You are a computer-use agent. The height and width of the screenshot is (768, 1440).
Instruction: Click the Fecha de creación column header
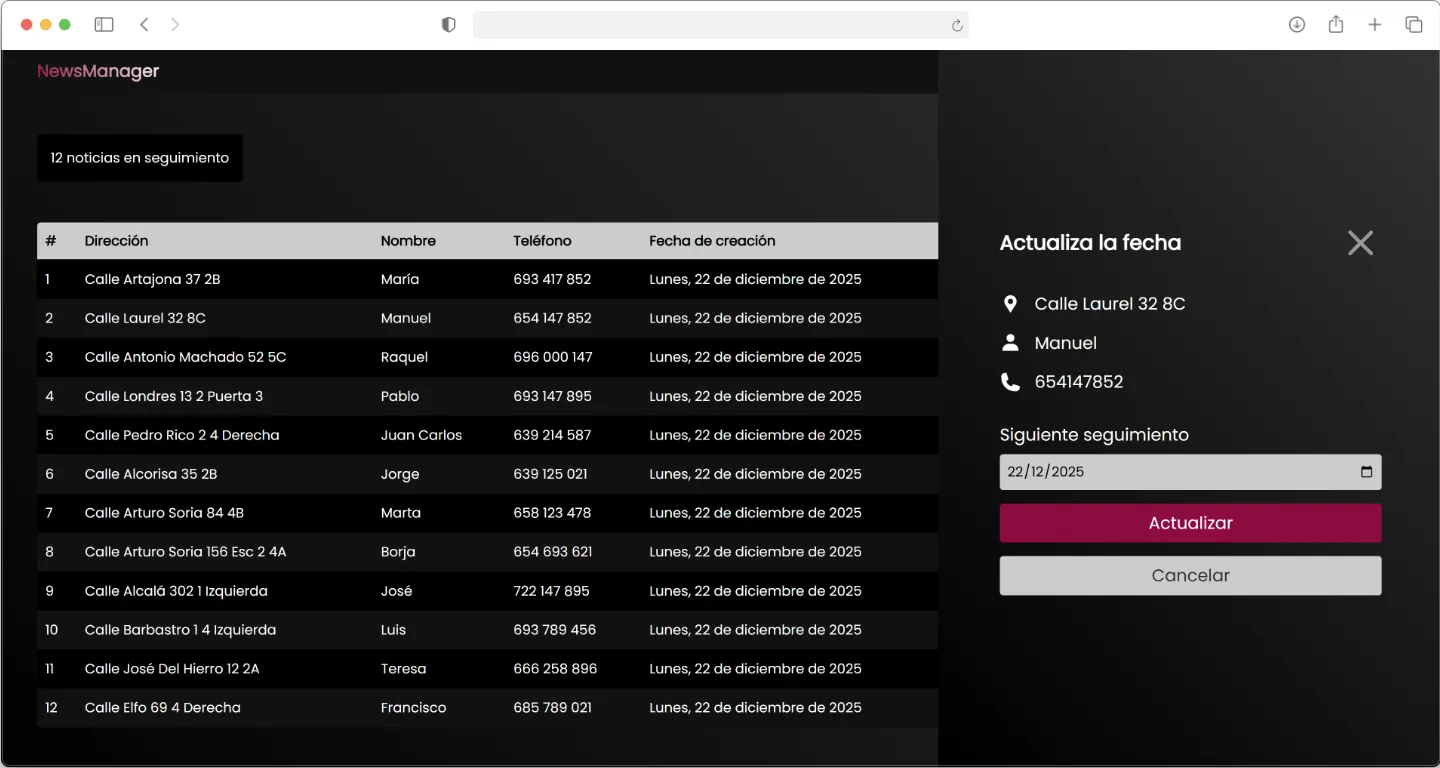click(712, 241)
